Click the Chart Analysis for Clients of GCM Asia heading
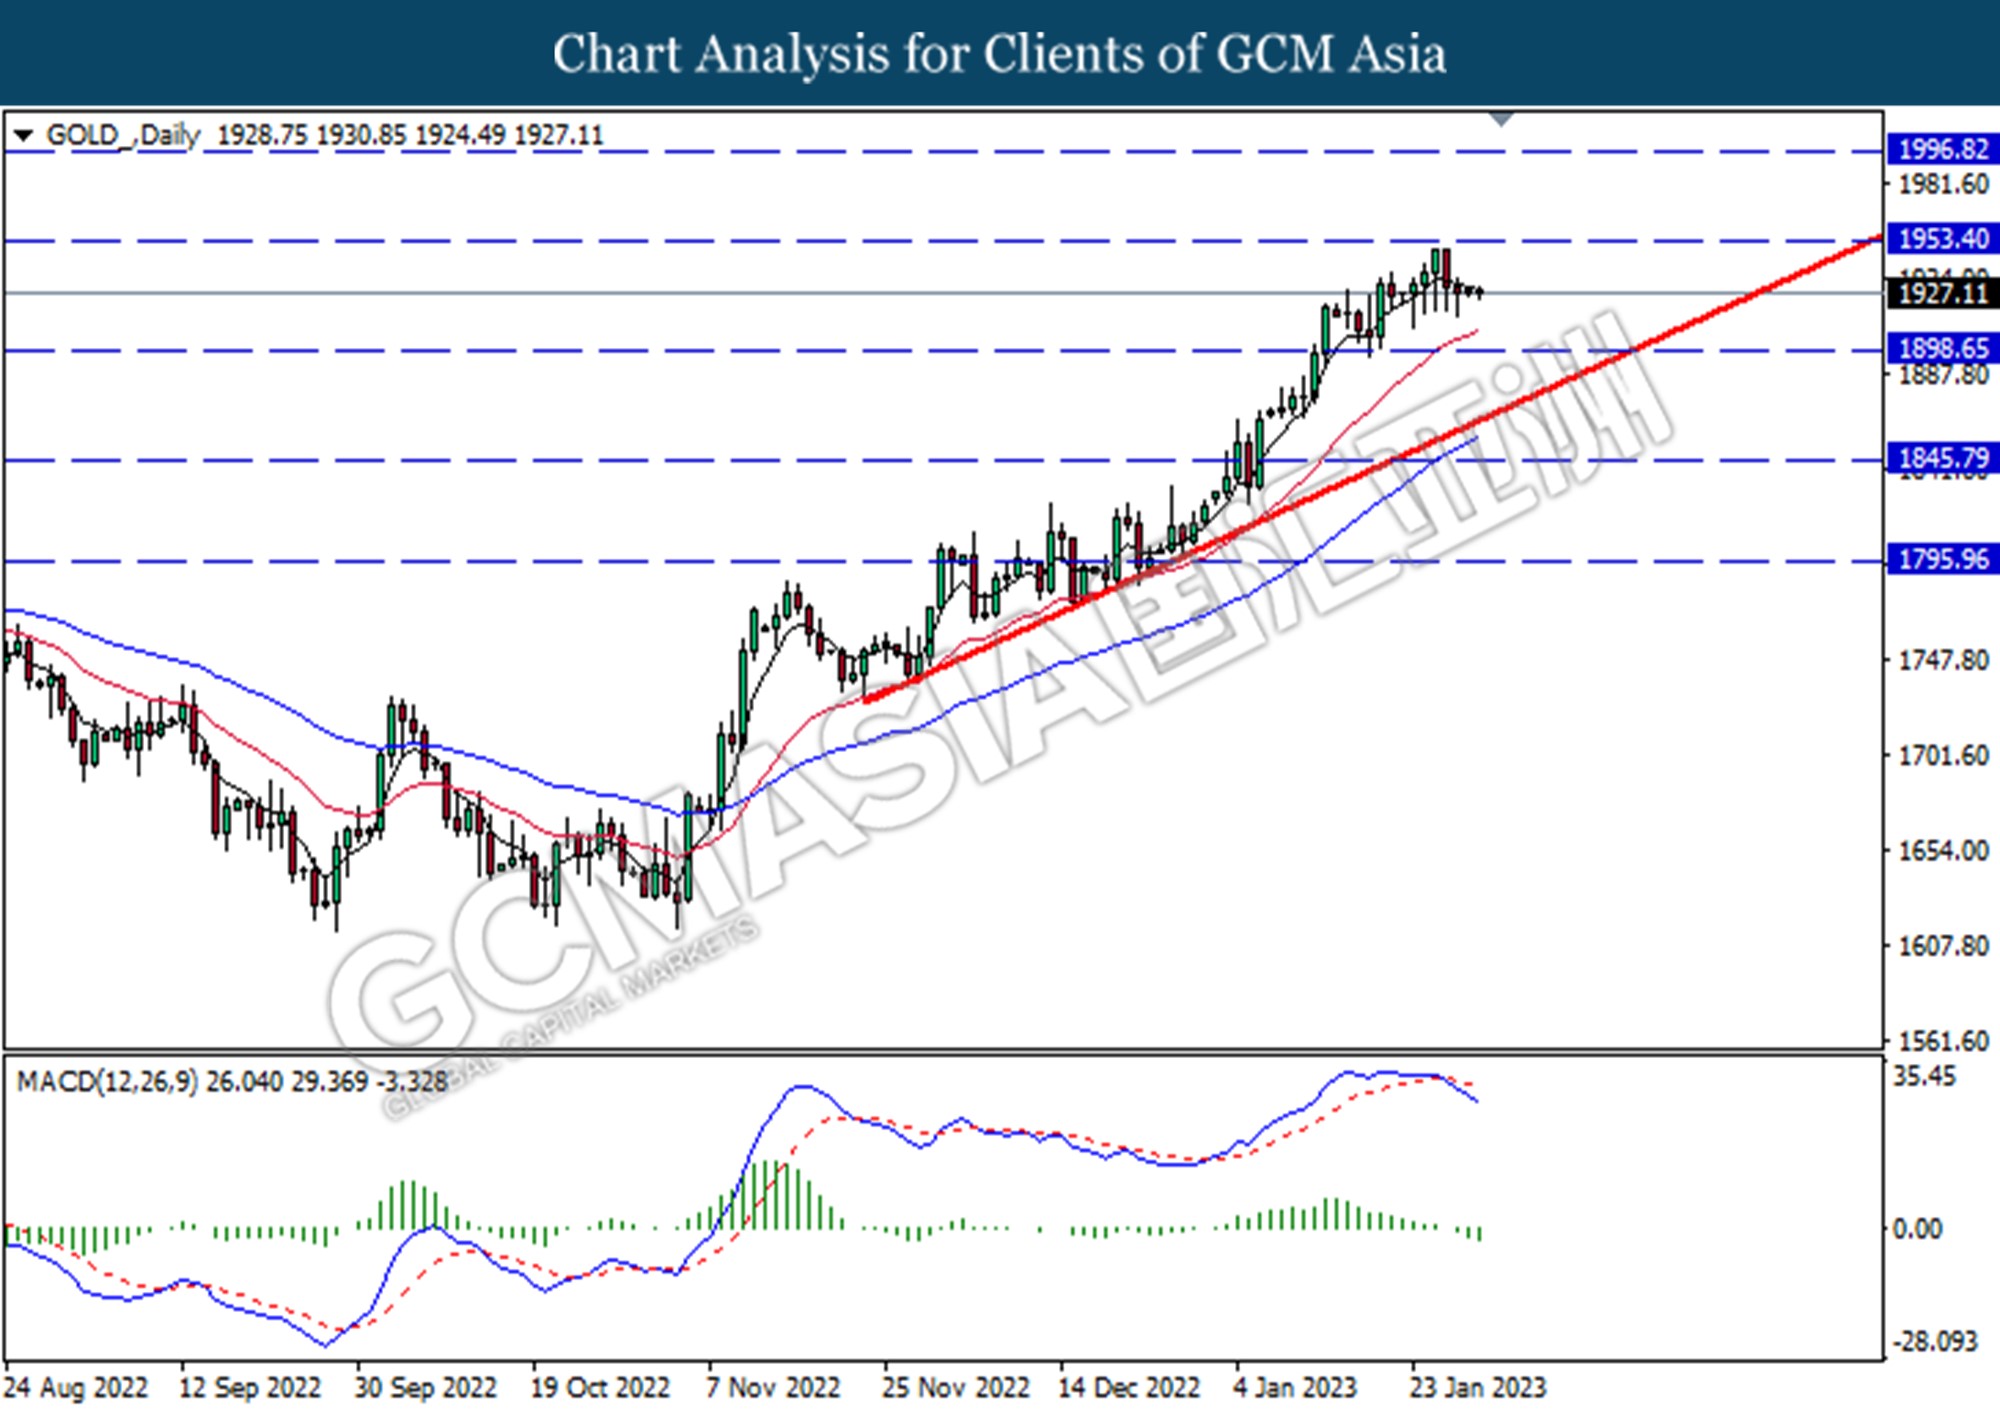Screen dimensions: 2000x1428 pos(1000,54)
